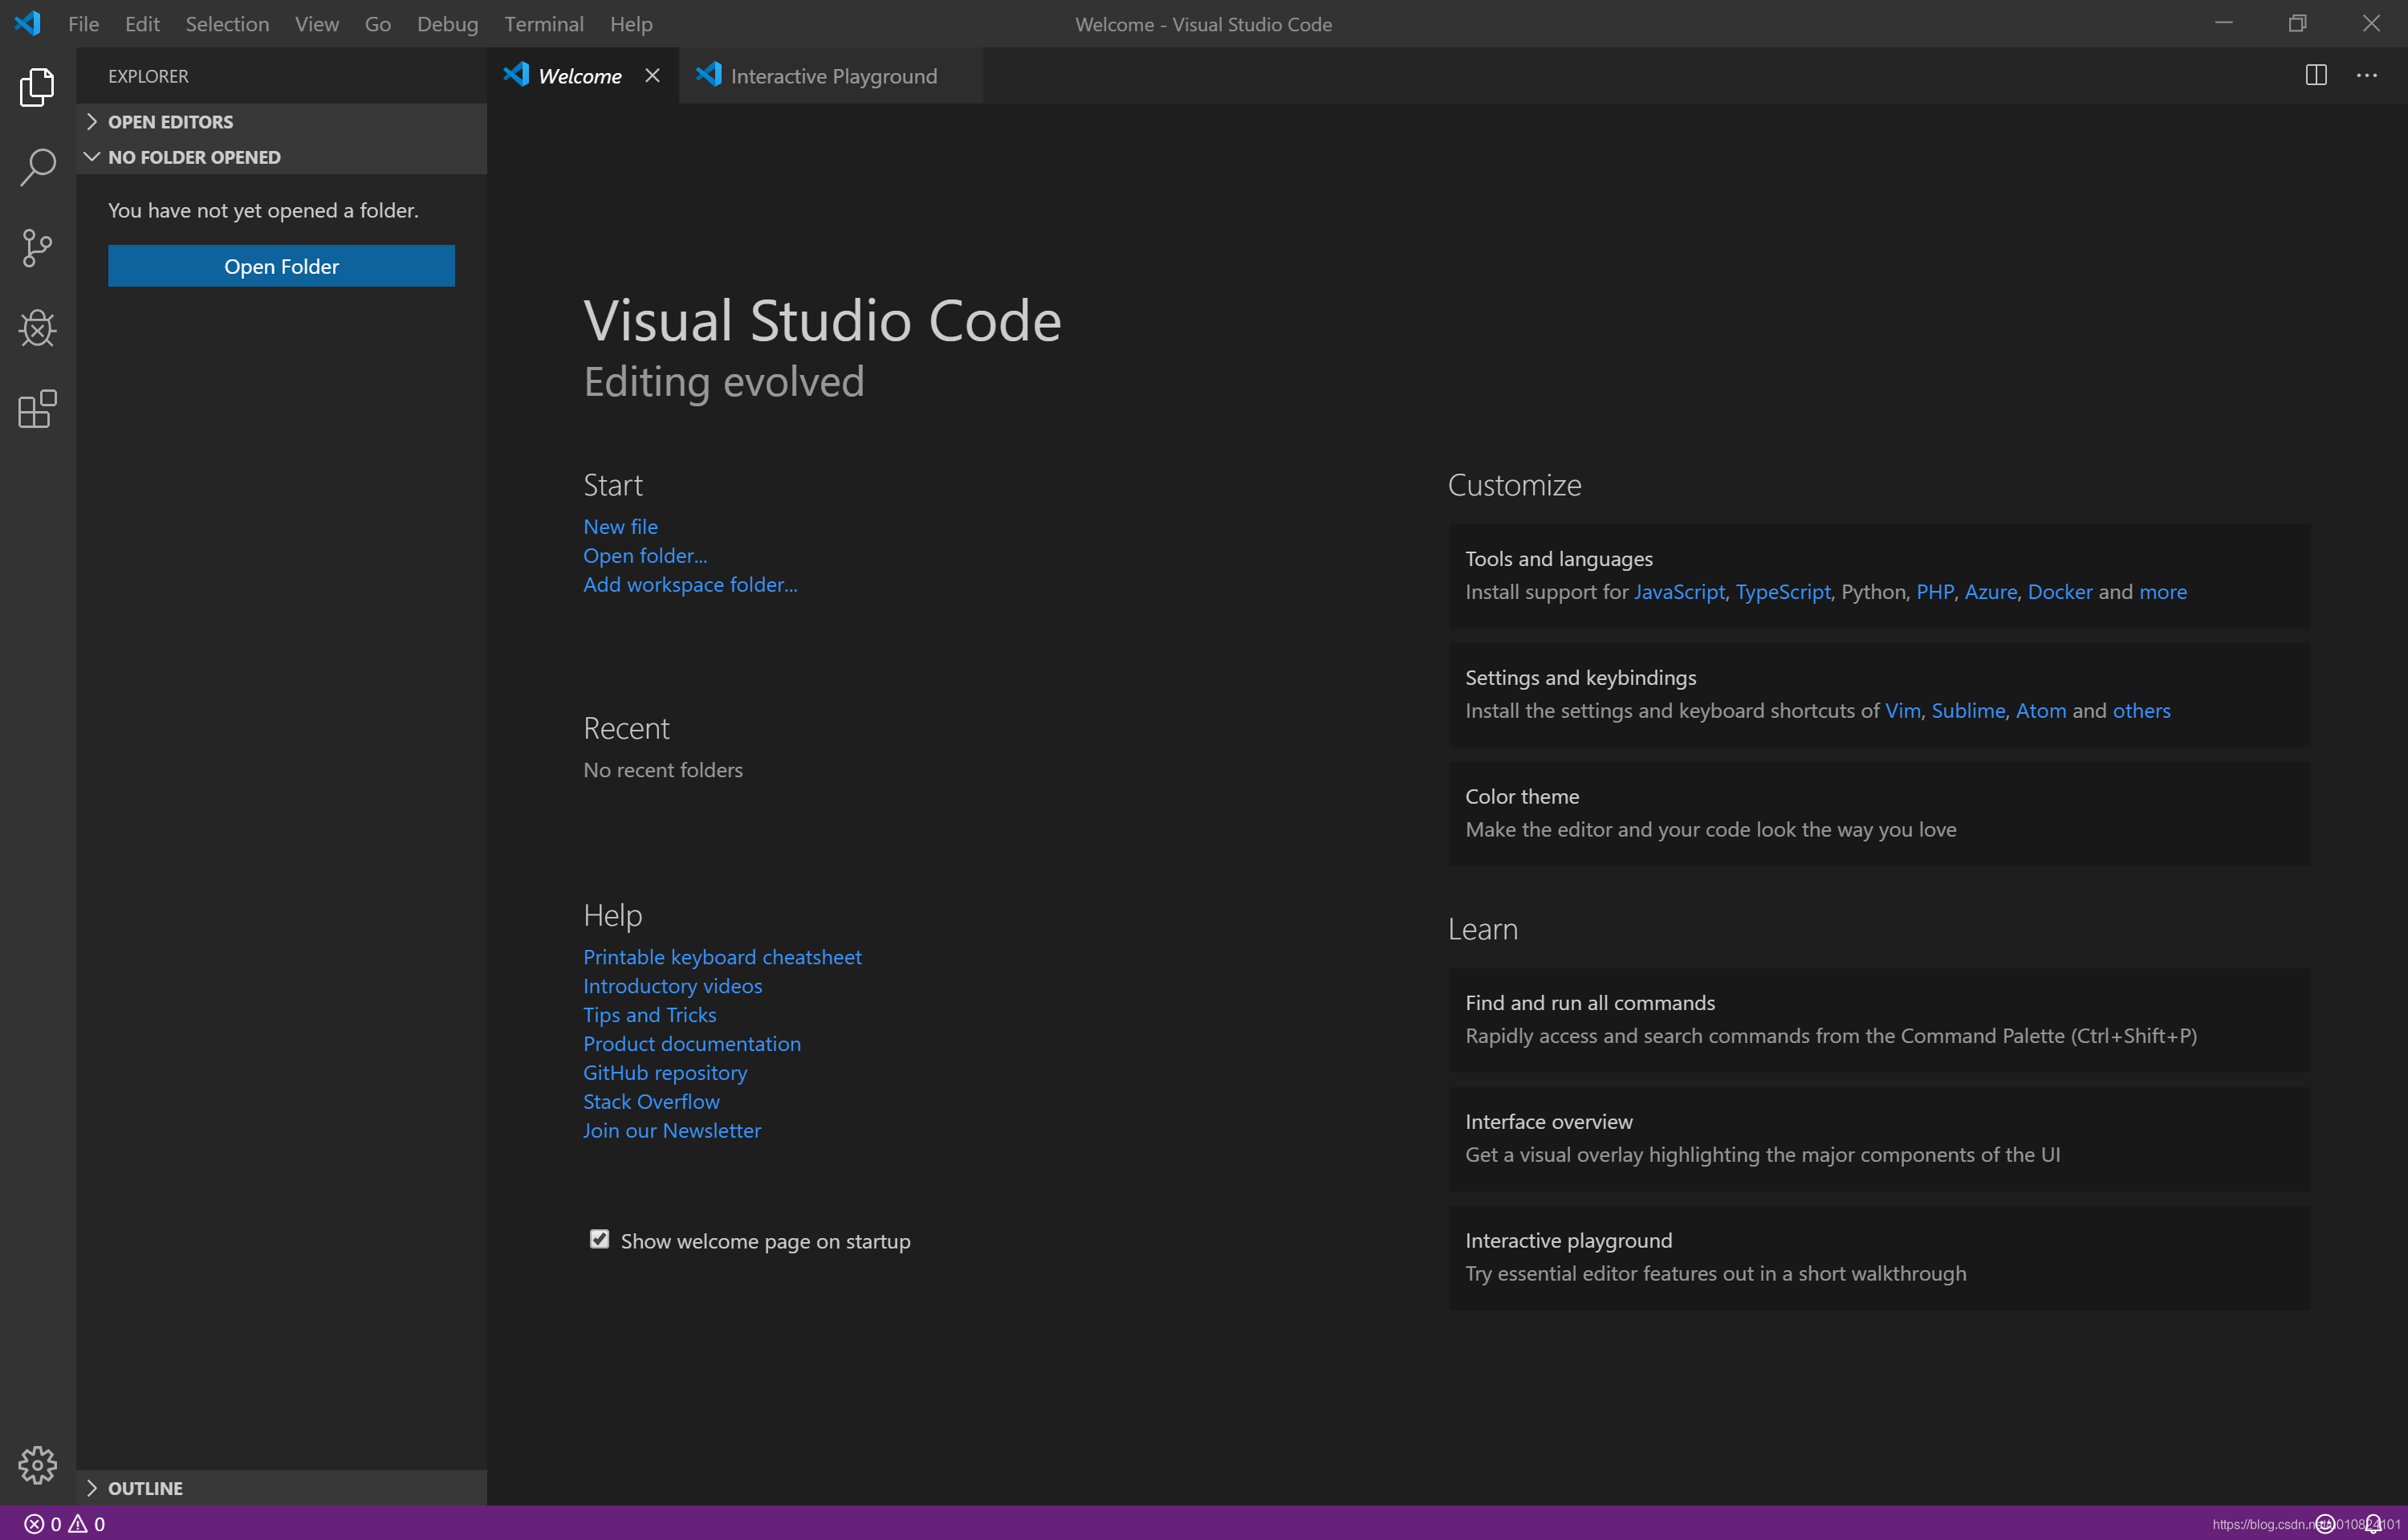Switch to the Interactive Playground tab
The width and height of the screenshot is (2408, 1540).
coord(832,76)
